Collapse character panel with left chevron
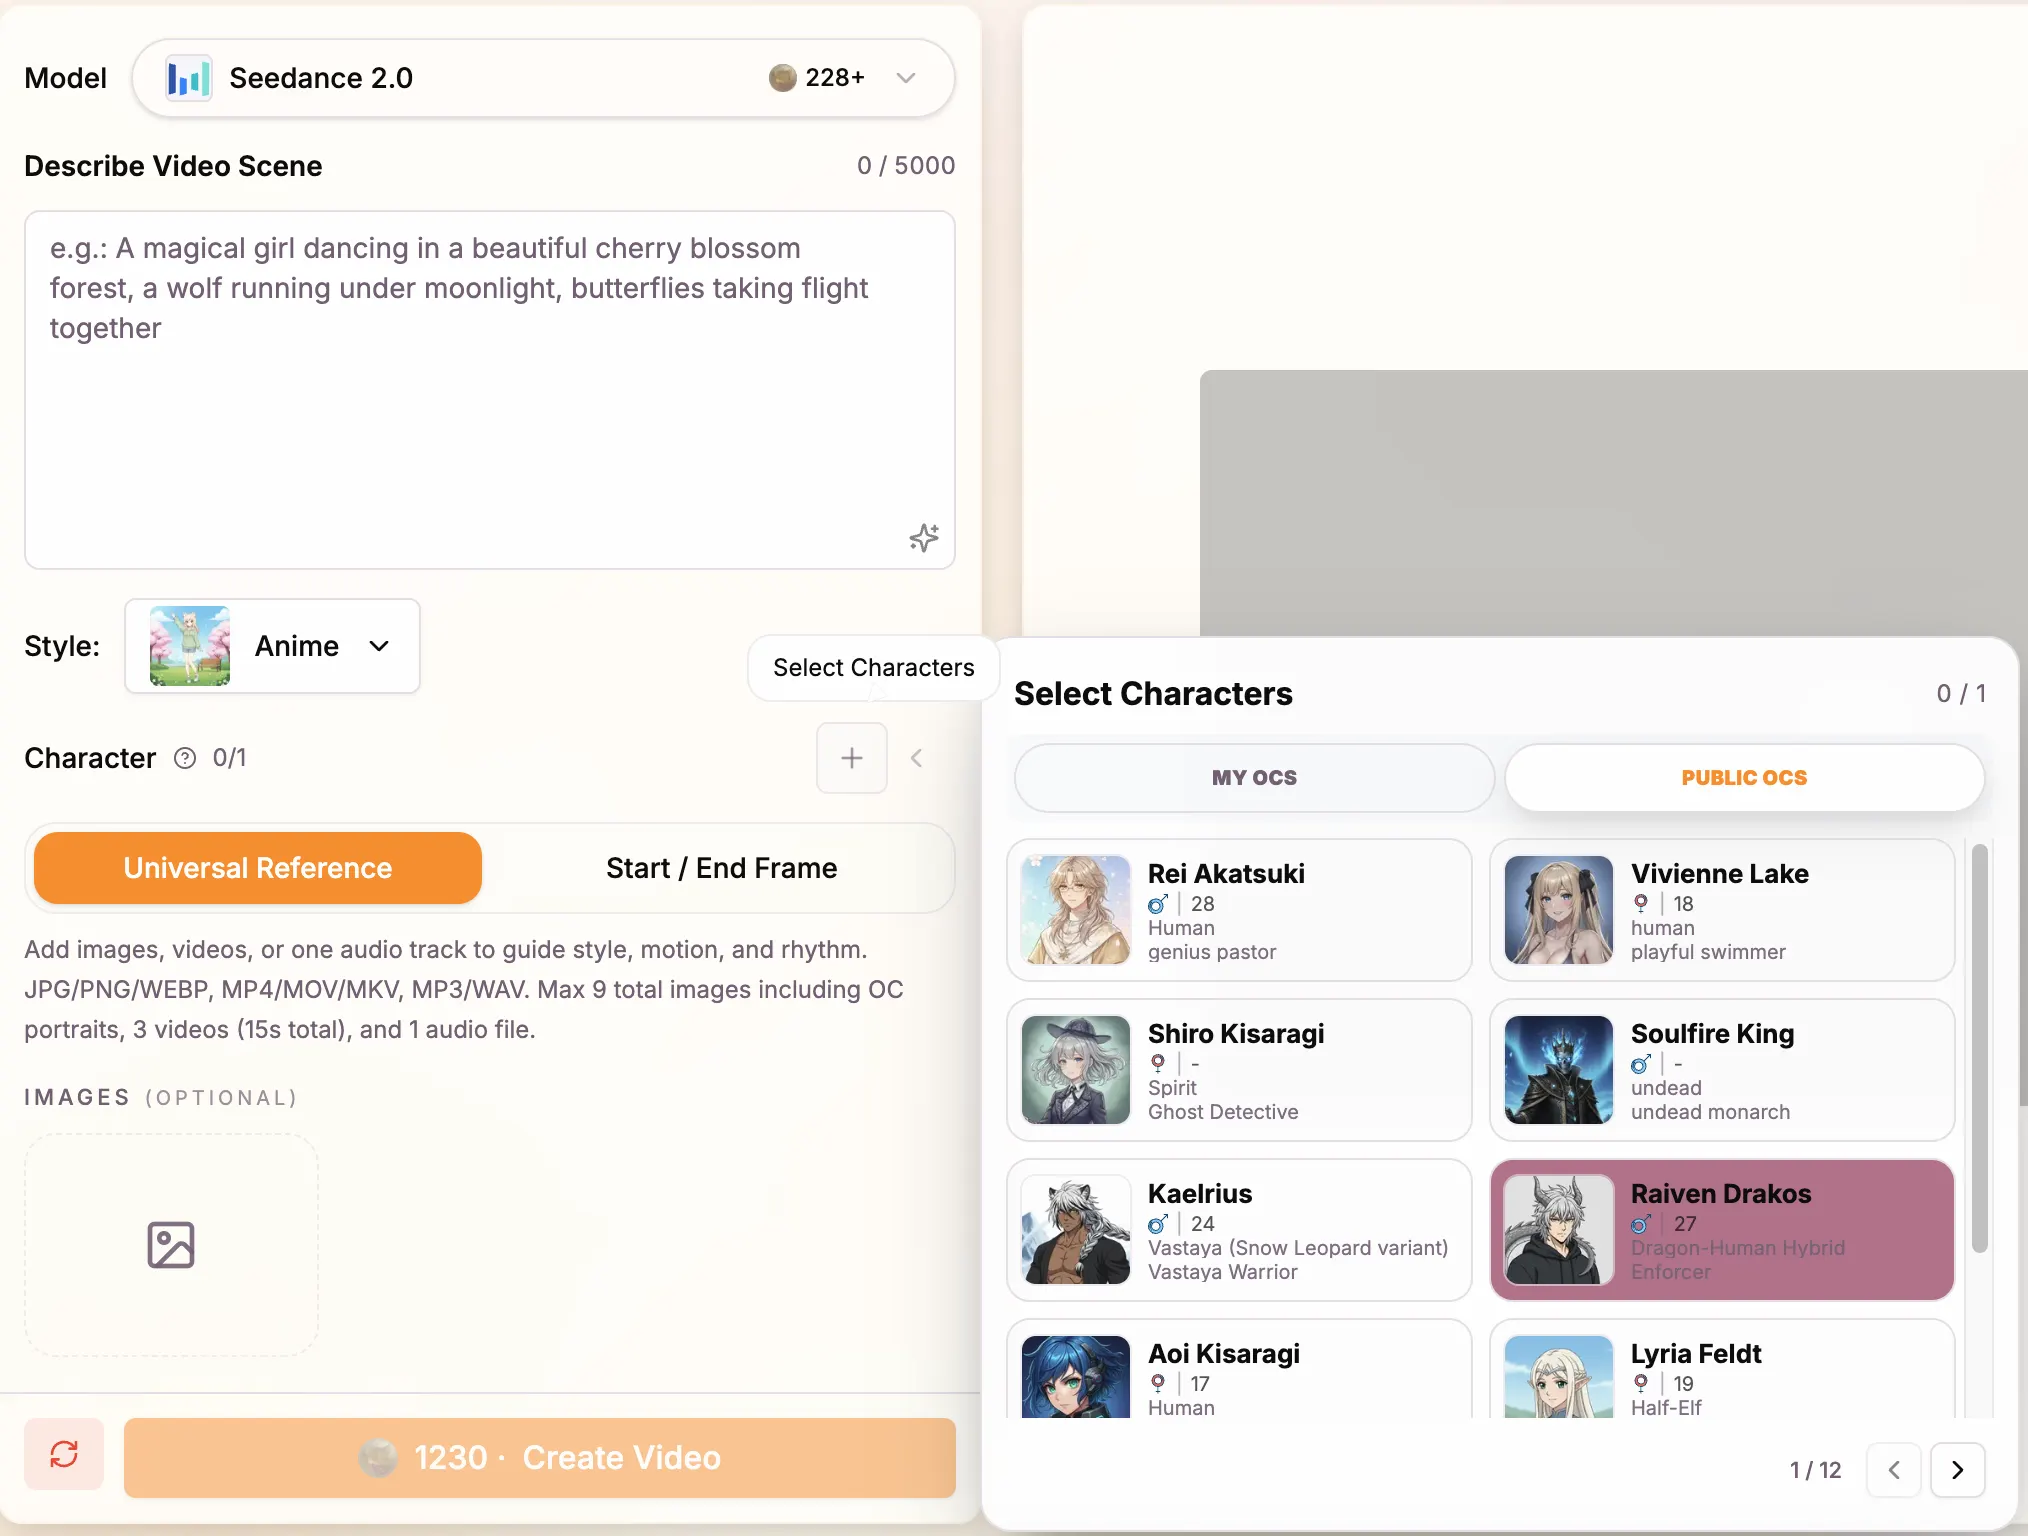Viewport: 2028px width, 1536px height. [x=916, y=758]
